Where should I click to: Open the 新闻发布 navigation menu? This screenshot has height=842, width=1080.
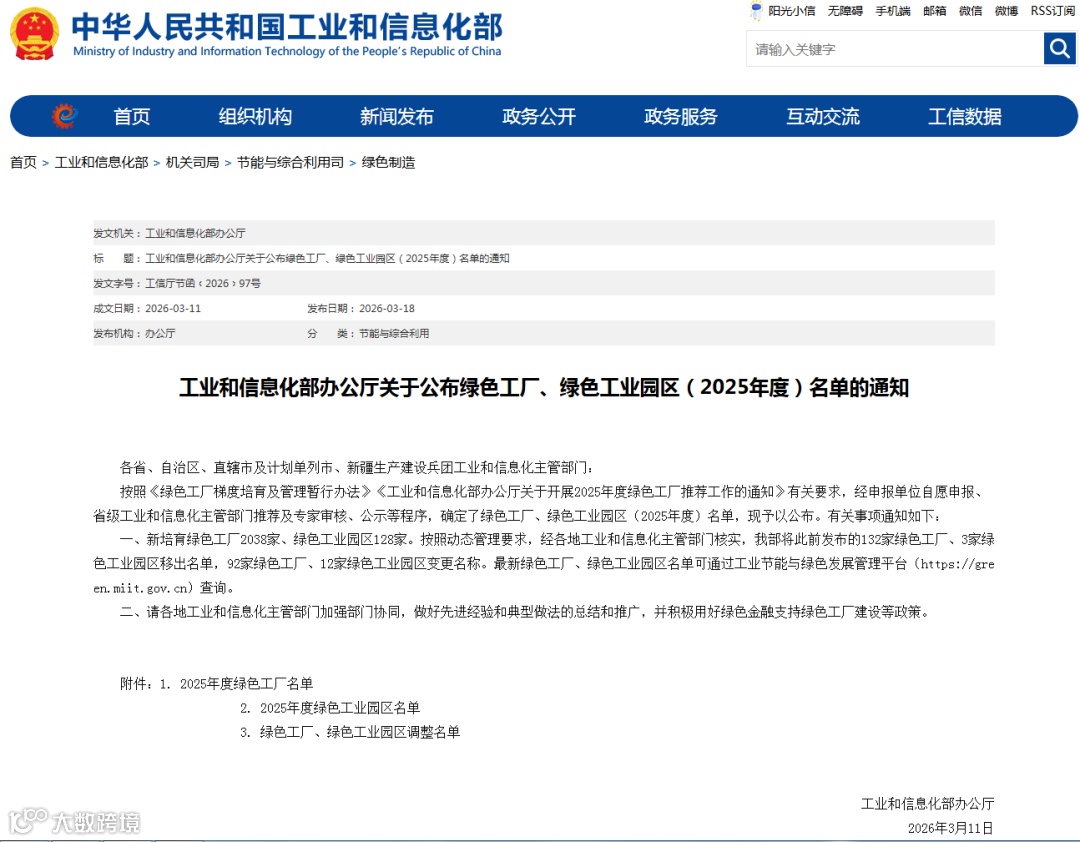point(397,116)
